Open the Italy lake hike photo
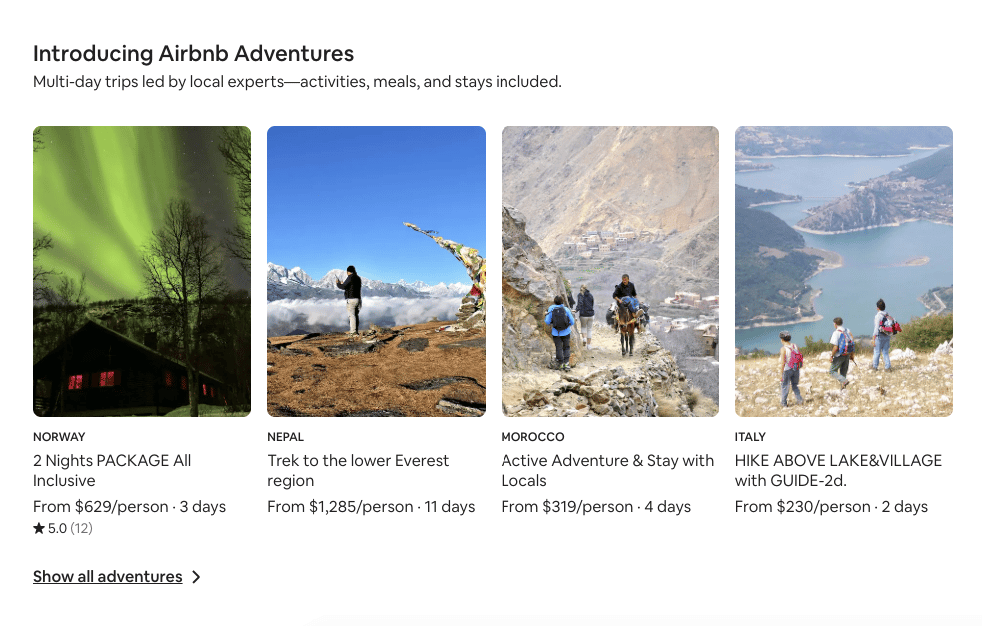The image size is (982, 626). click(844, 271)
